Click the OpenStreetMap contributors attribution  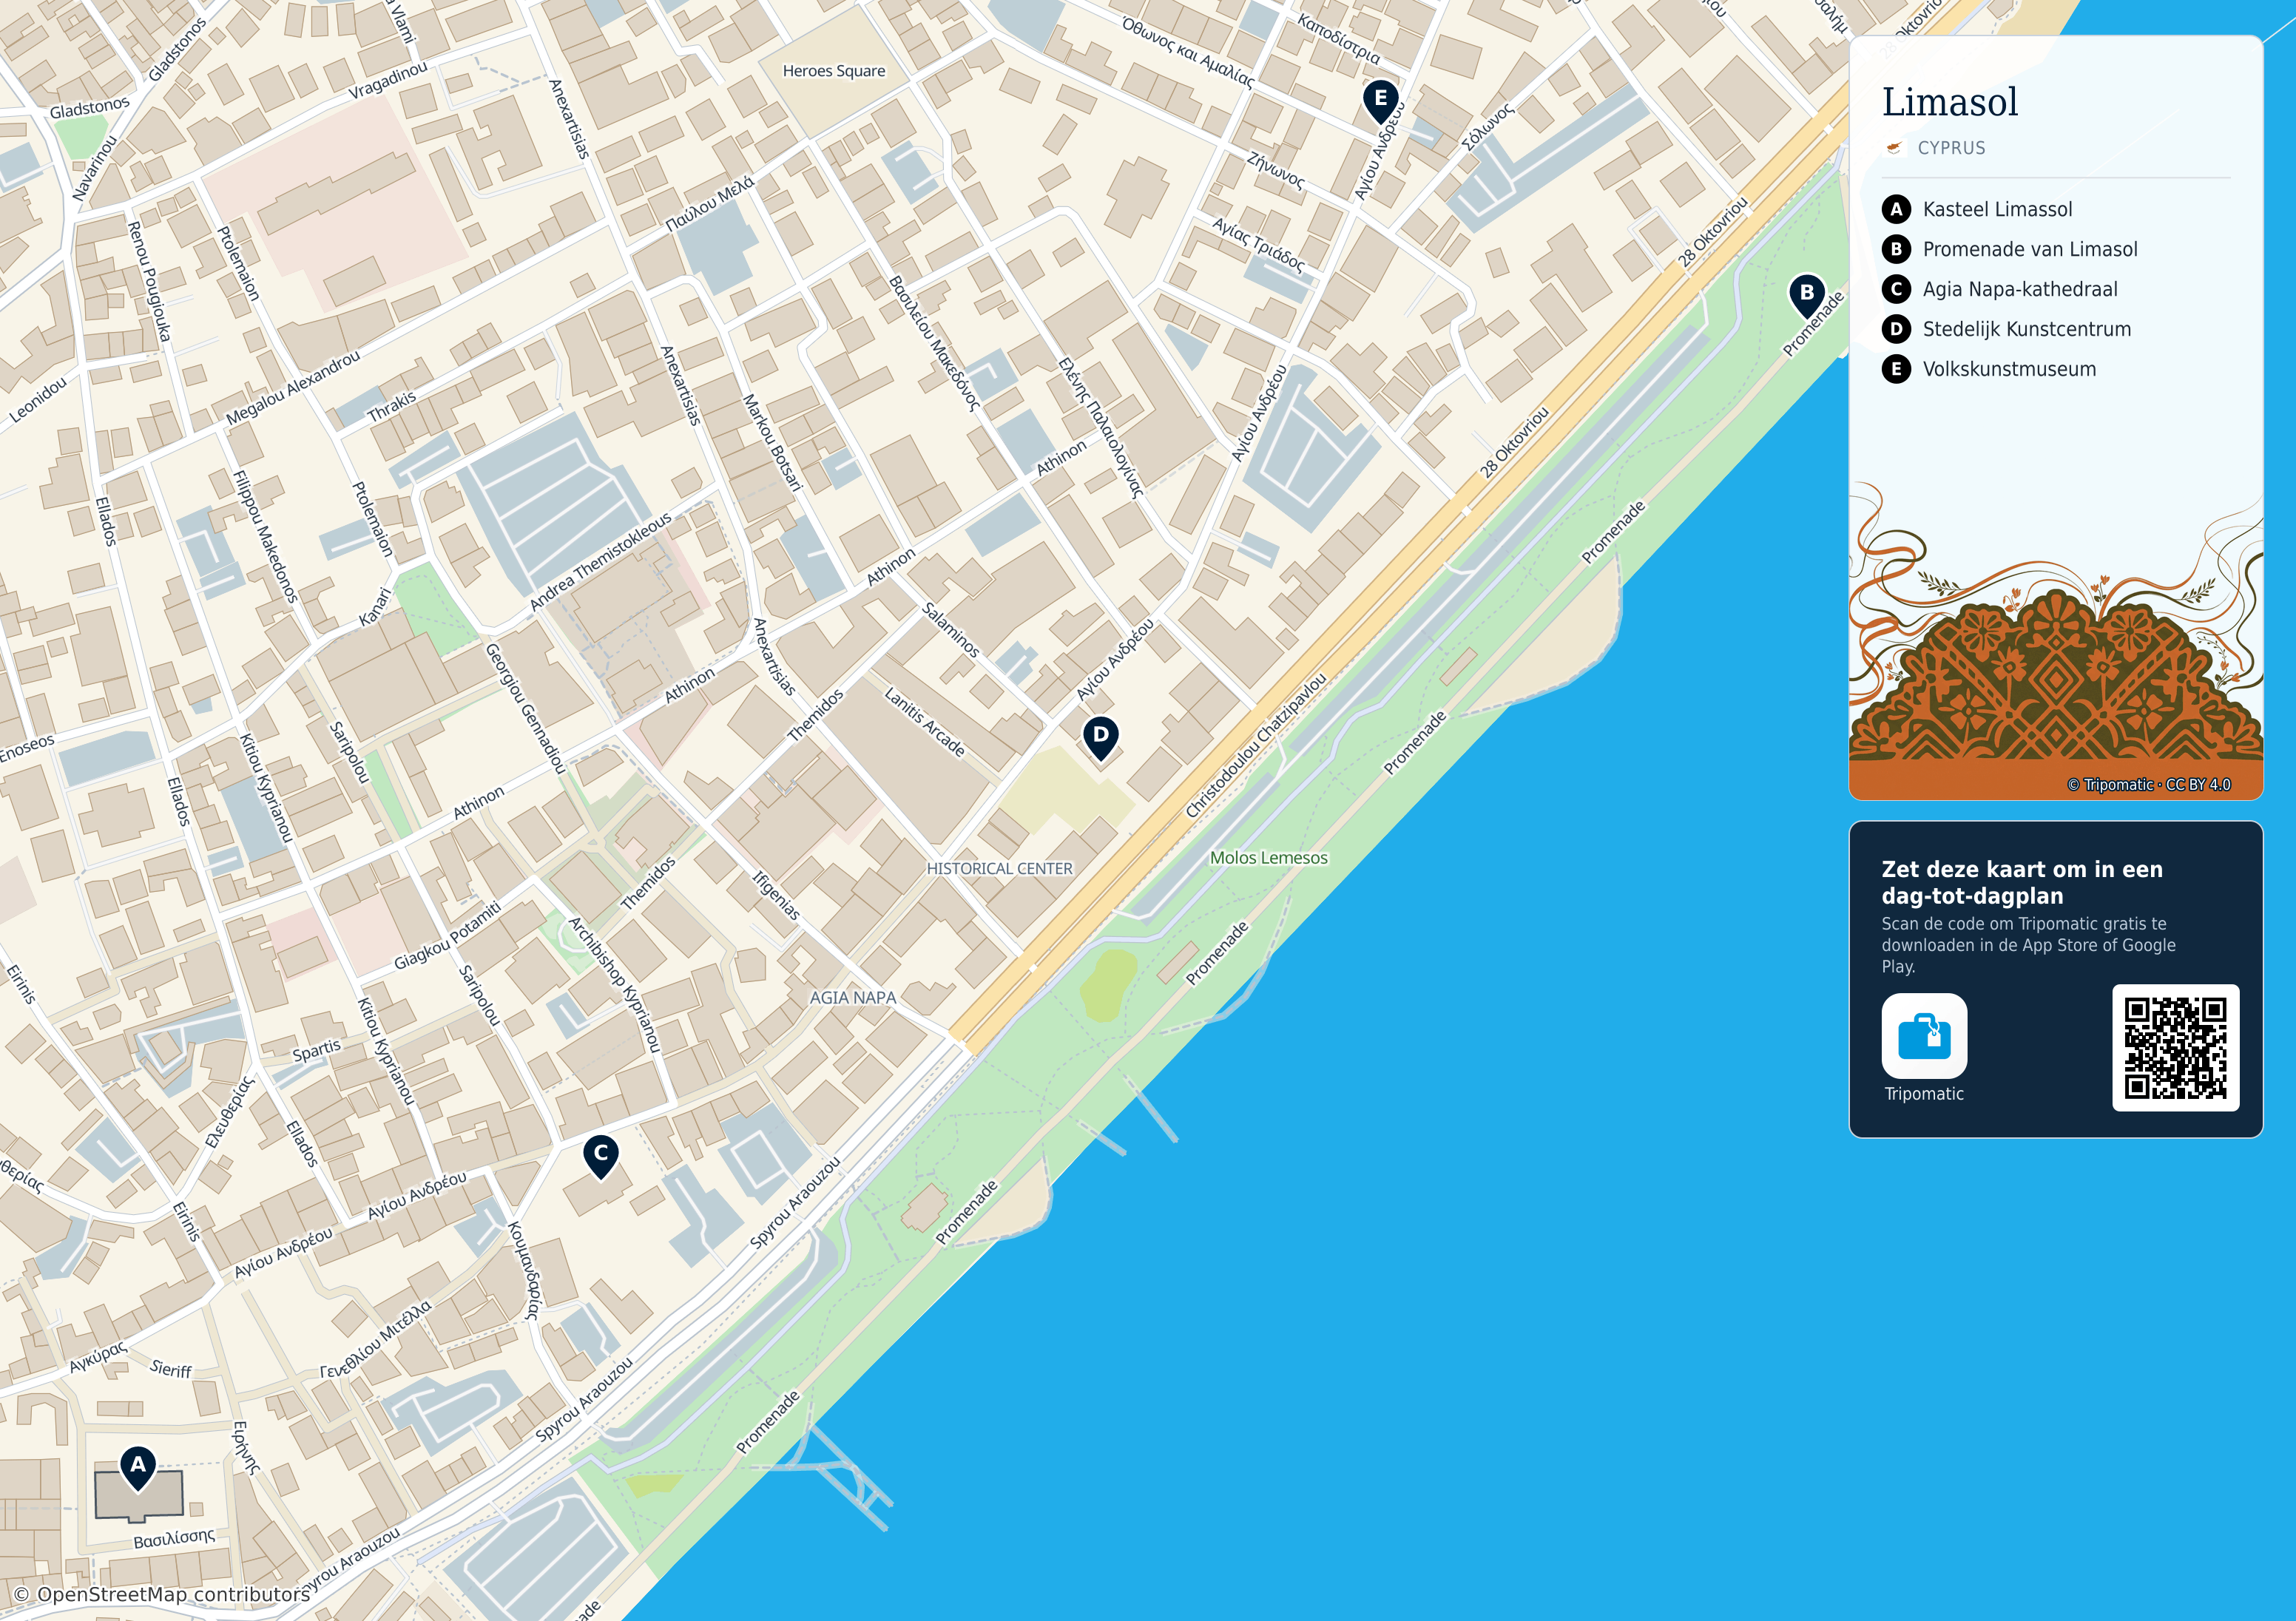coord(162,1594)
